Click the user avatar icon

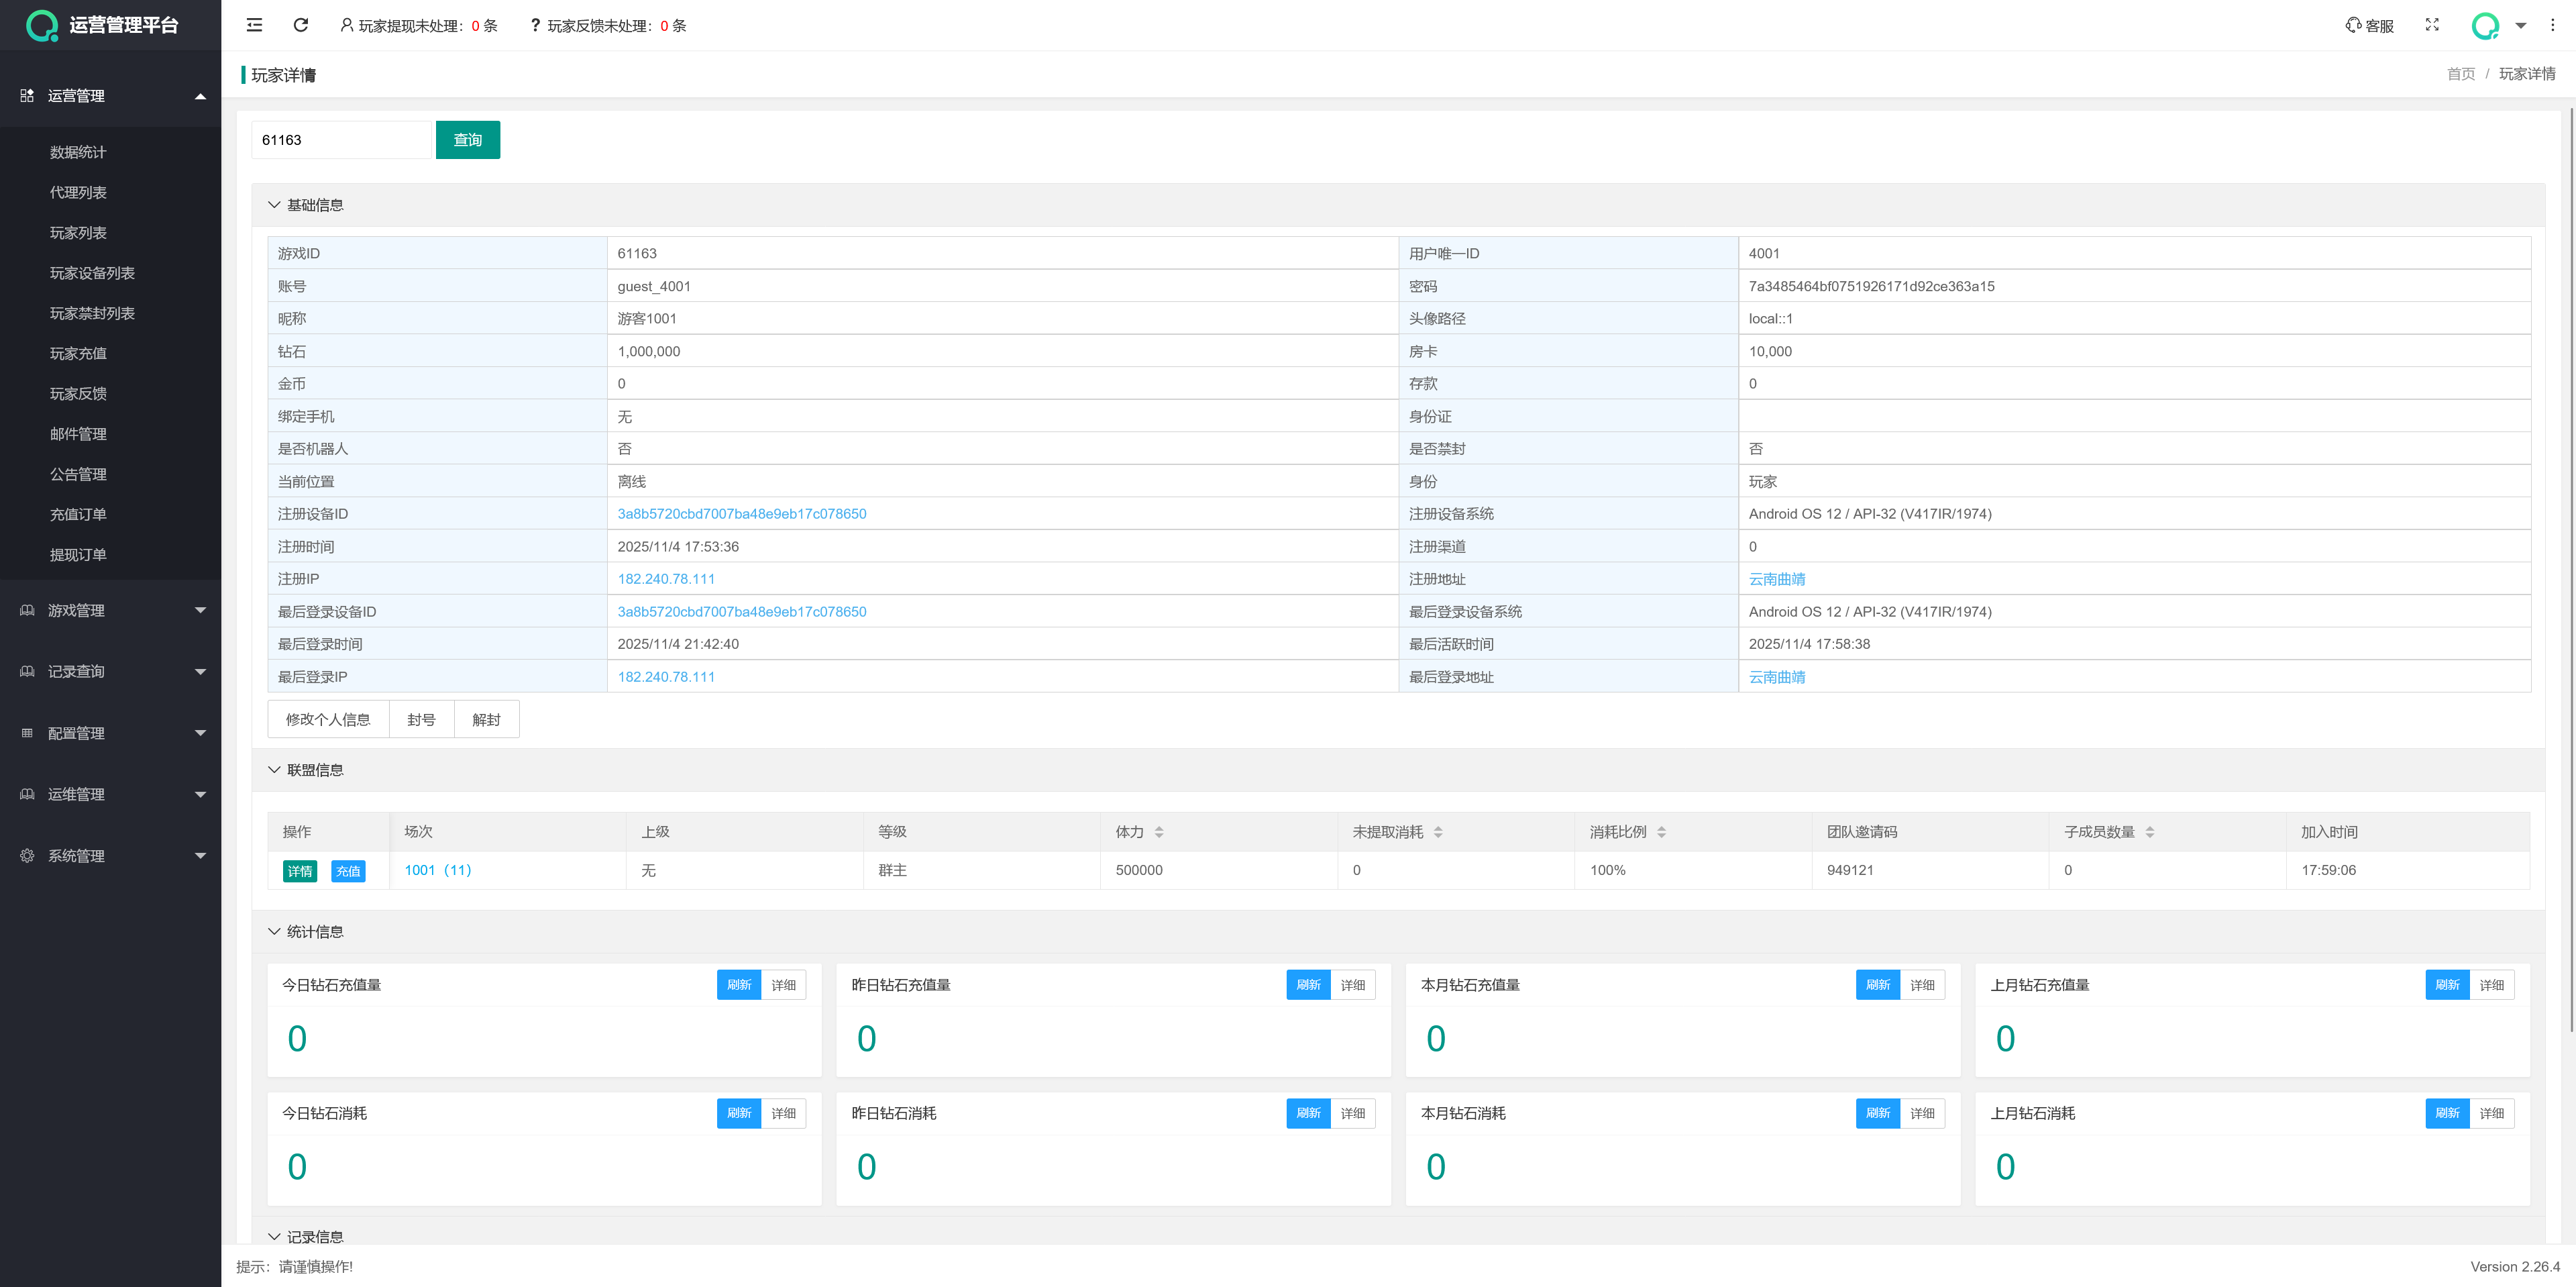pos(2485,25)
